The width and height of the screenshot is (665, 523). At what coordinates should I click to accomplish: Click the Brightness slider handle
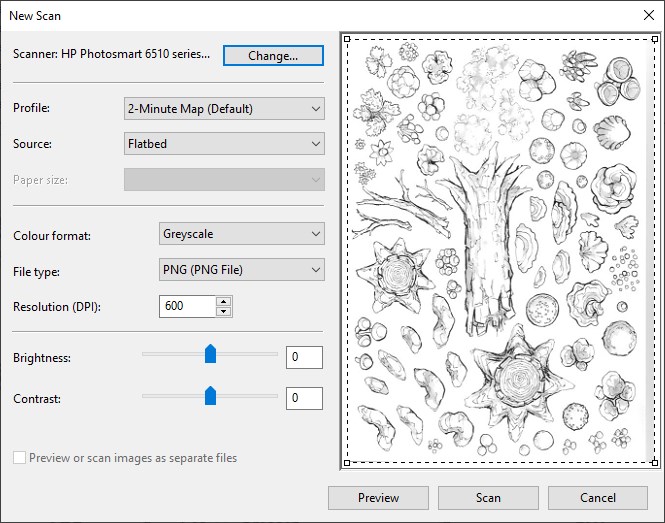coord(210,354)
